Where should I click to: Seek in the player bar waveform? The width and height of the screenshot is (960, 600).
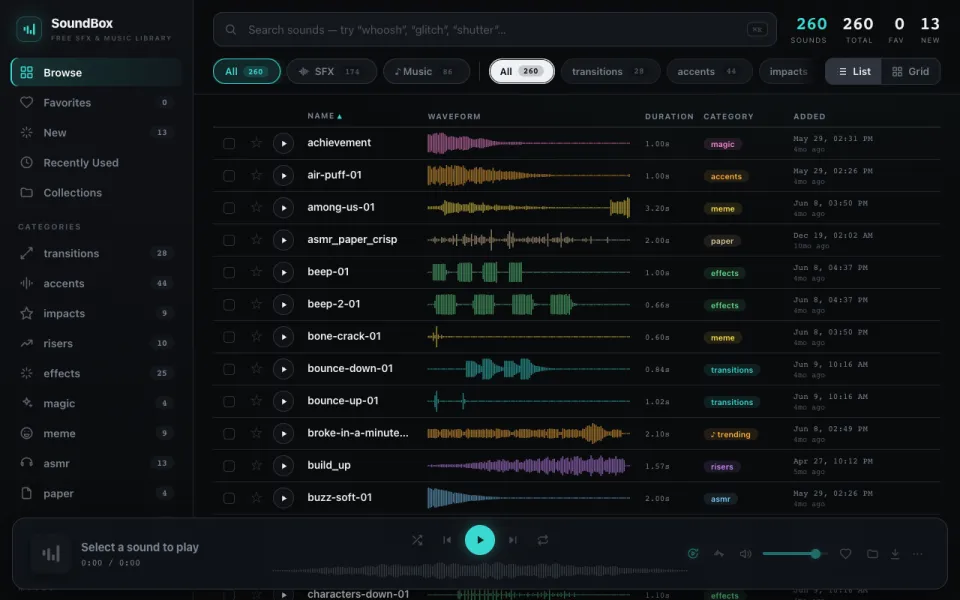(x=480, y=571)
